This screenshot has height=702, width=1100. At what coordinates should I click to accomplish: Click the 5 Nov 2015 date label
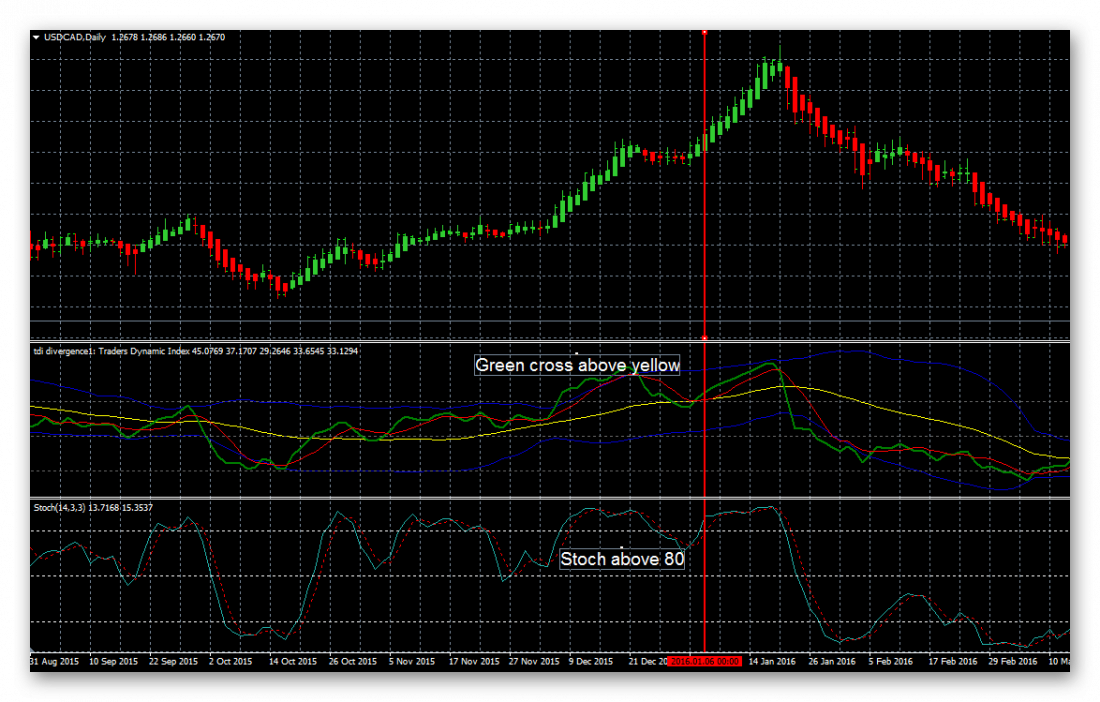coord(412,661)
